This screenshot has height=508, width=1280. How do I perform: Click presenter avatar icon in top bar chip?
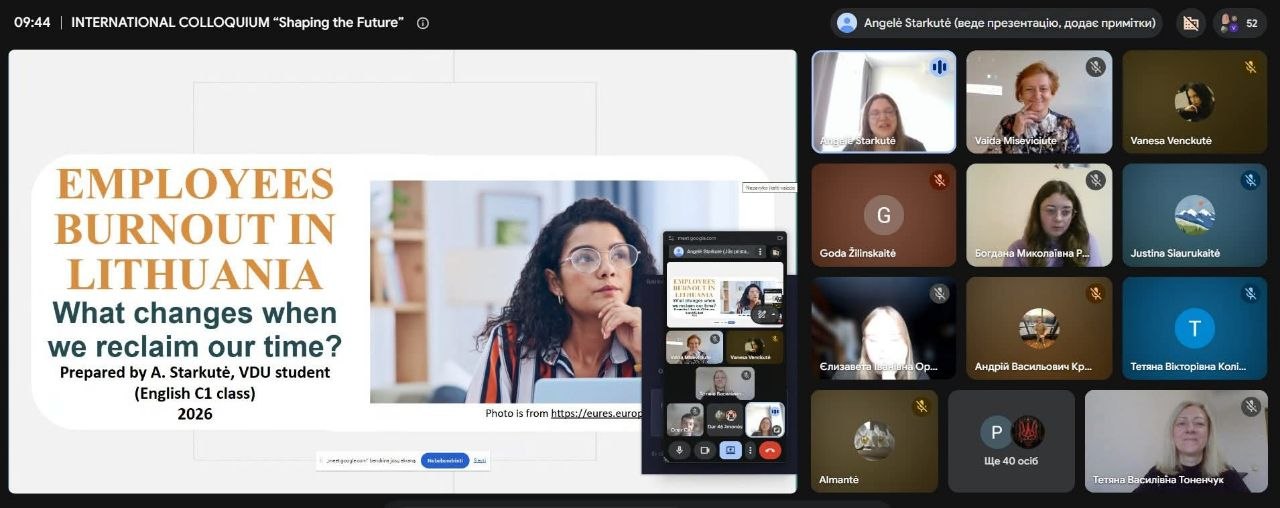pyautogui.click(x=847, y=22)
